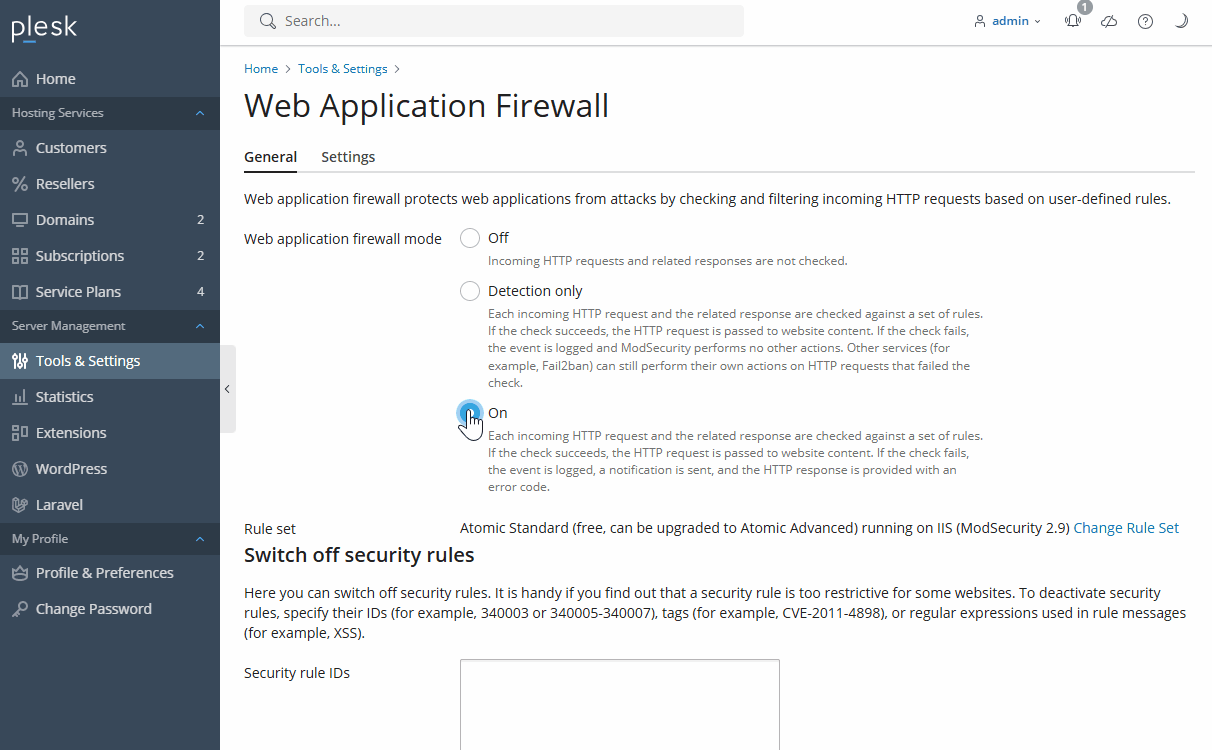Click the admin user icon
Image resolution: width=1212 pixels, height=750 pixels.
tap(980, 21)
